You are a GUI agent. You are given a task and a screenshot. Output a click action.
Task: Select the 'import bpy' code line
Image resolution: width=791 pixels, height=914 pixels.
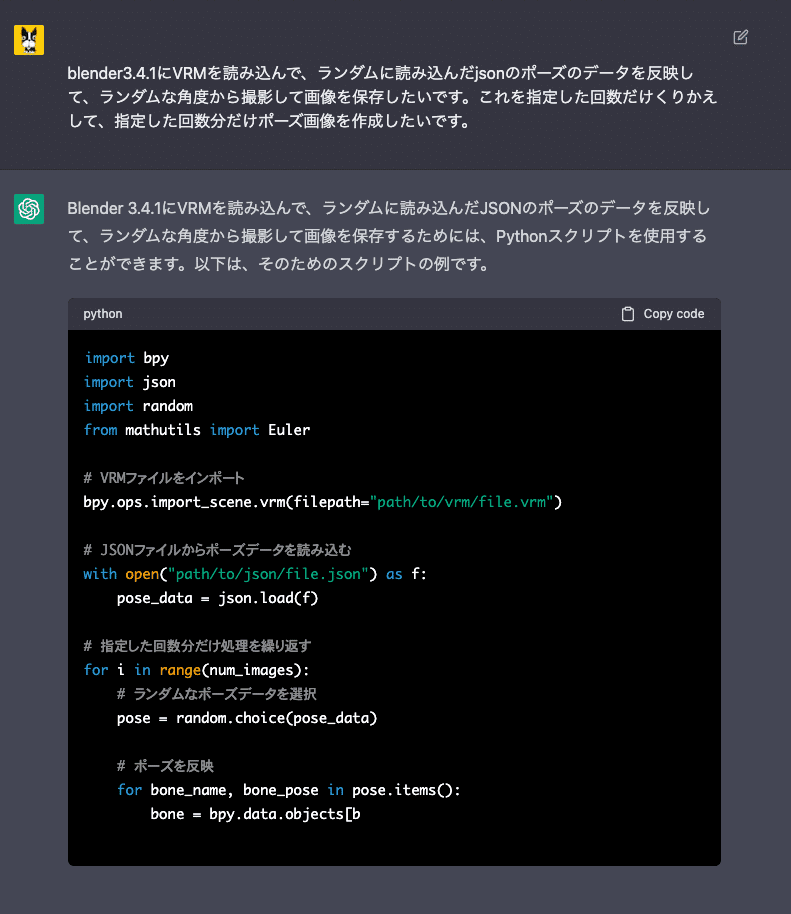(126, 357)
